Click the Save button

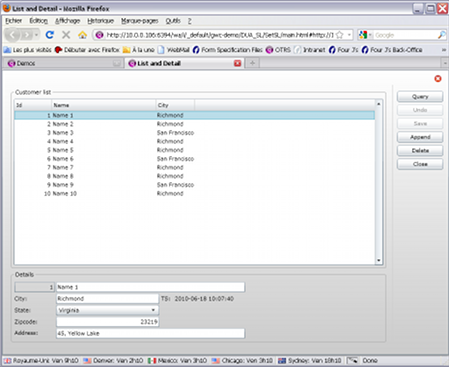coord(420,123)
